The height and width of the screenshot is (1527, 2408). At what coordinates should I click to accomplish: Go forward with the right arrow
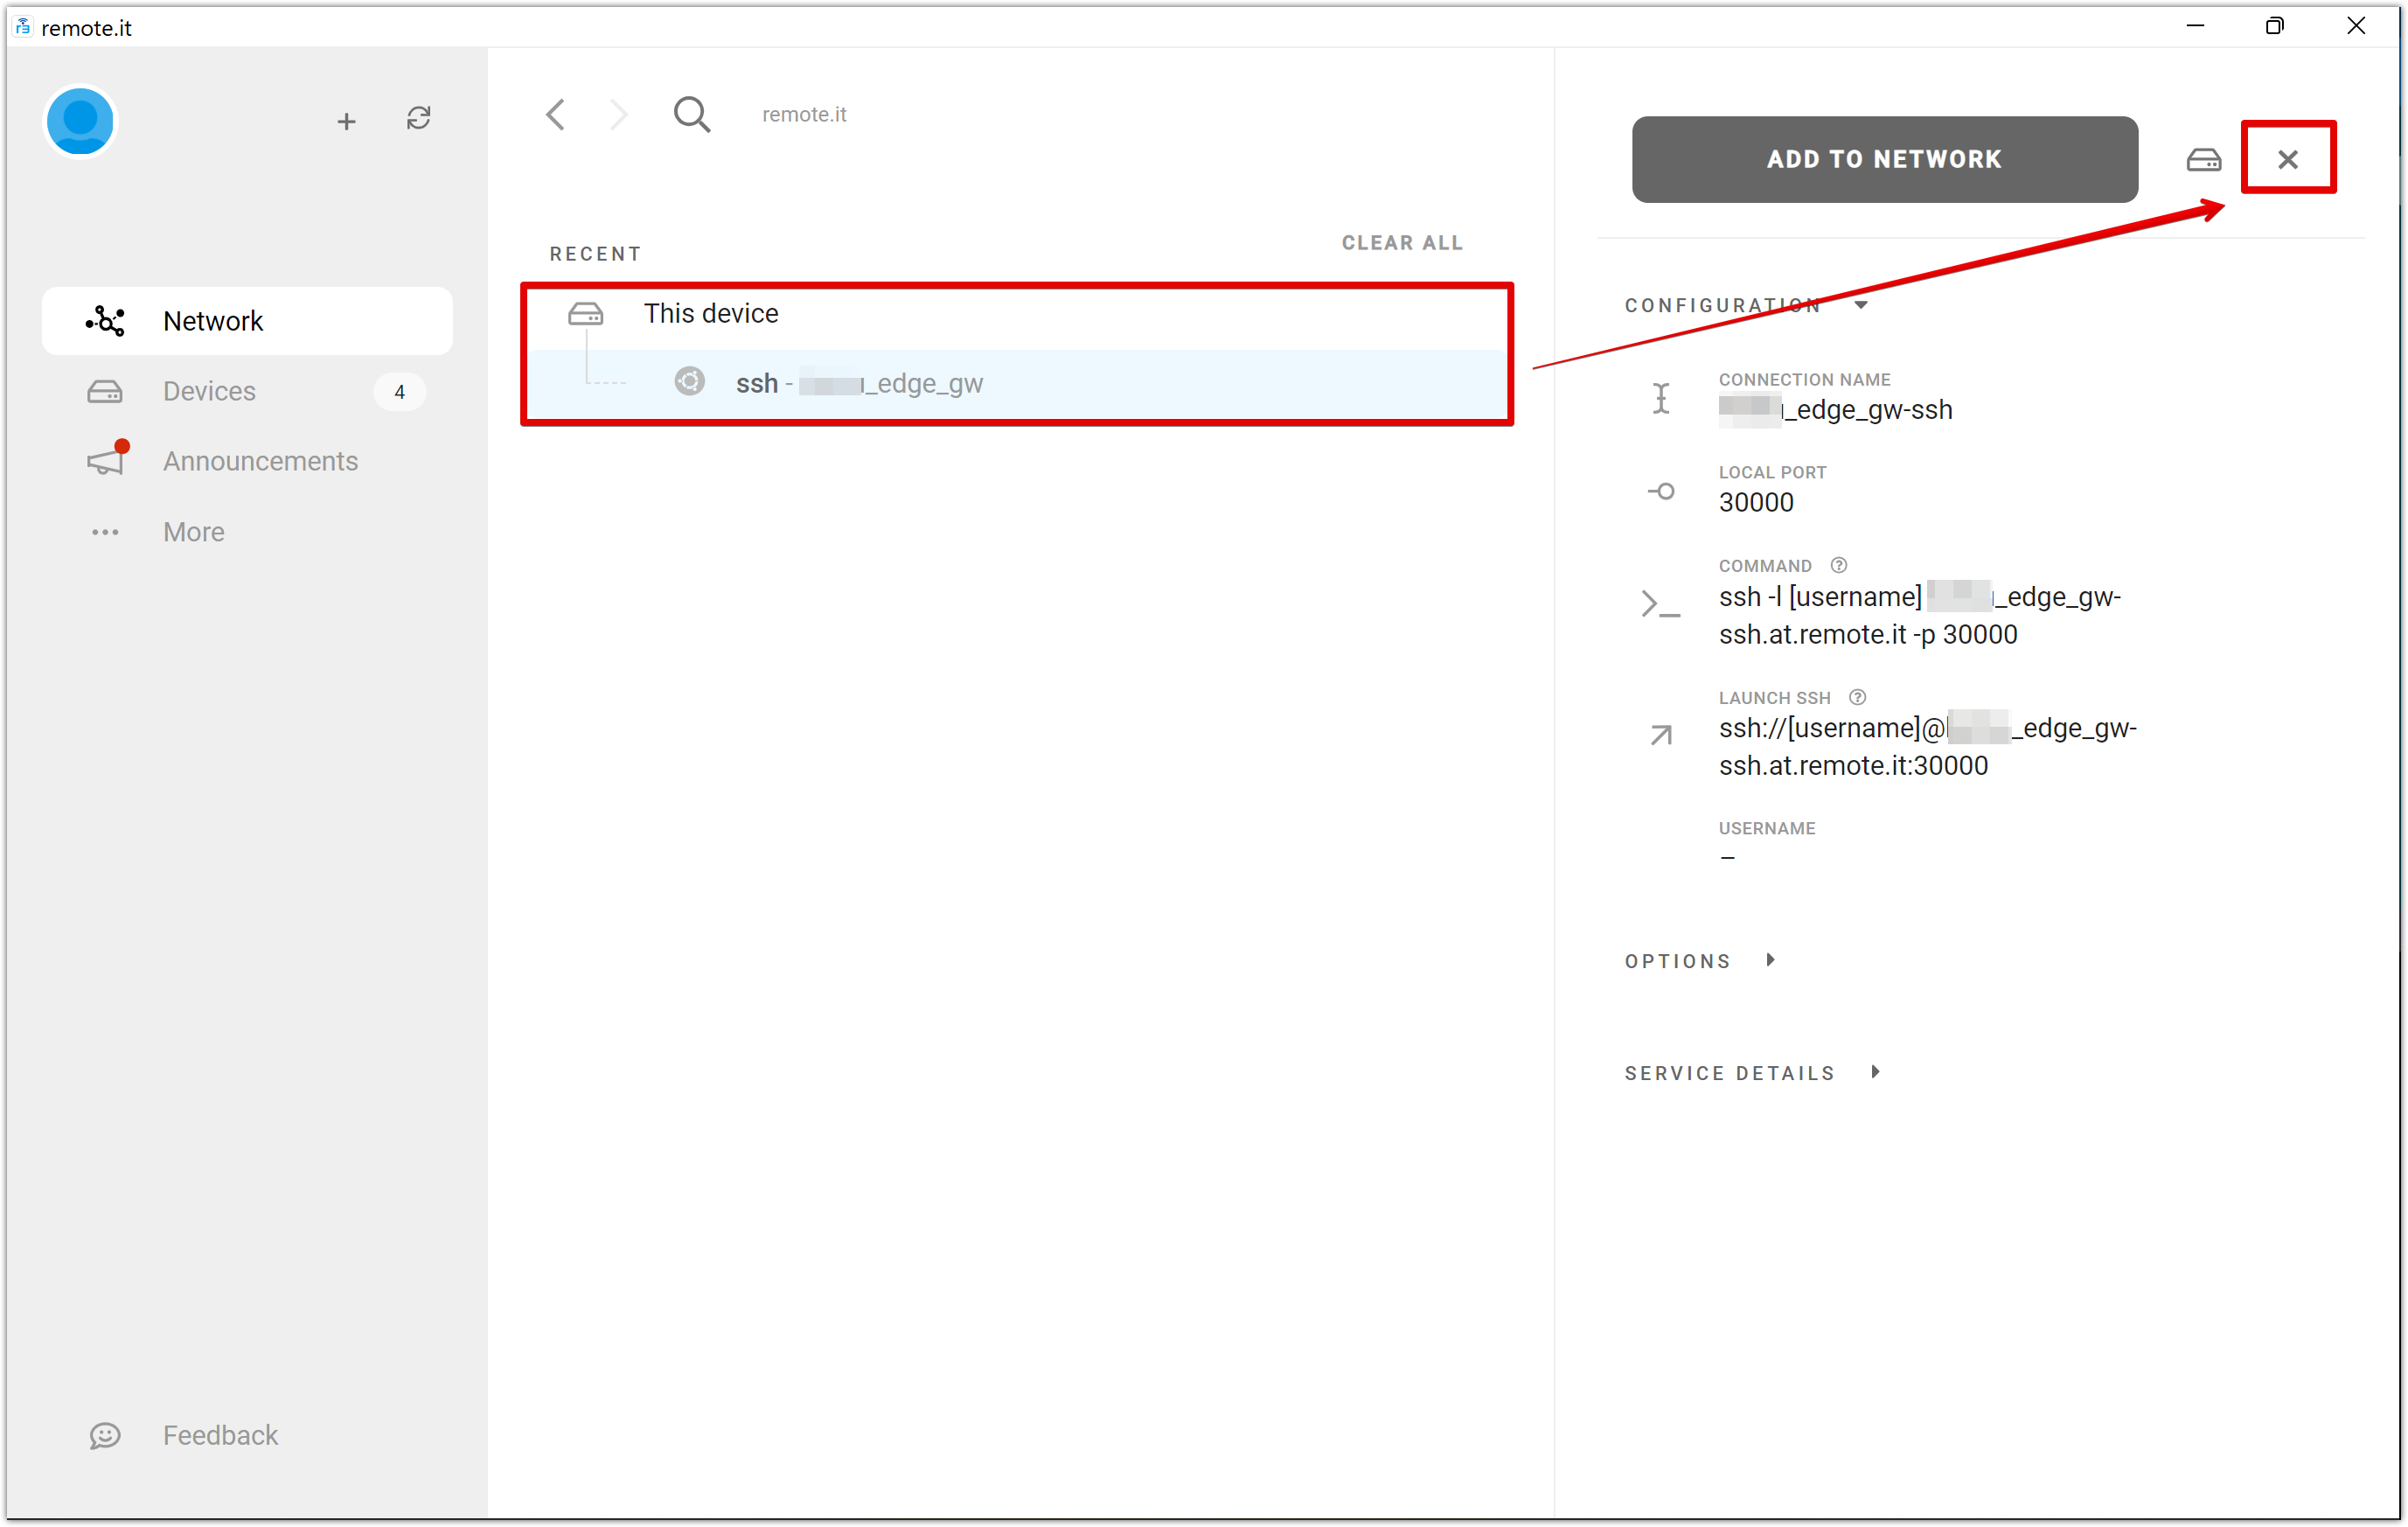pyautogui.click(x=620, y=114)
